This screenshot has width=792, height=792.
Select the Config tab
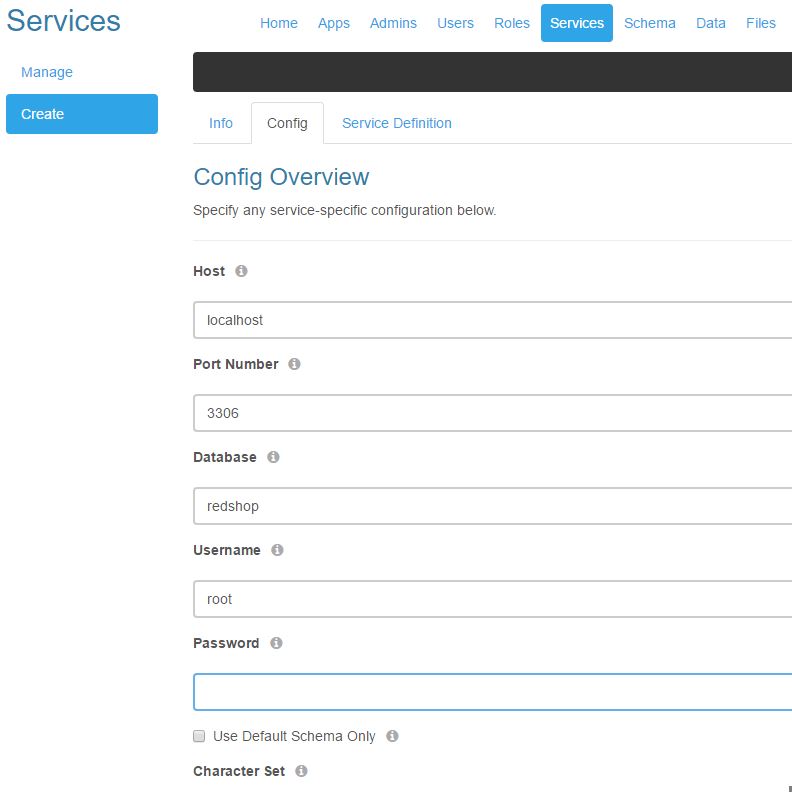(287, 123)
